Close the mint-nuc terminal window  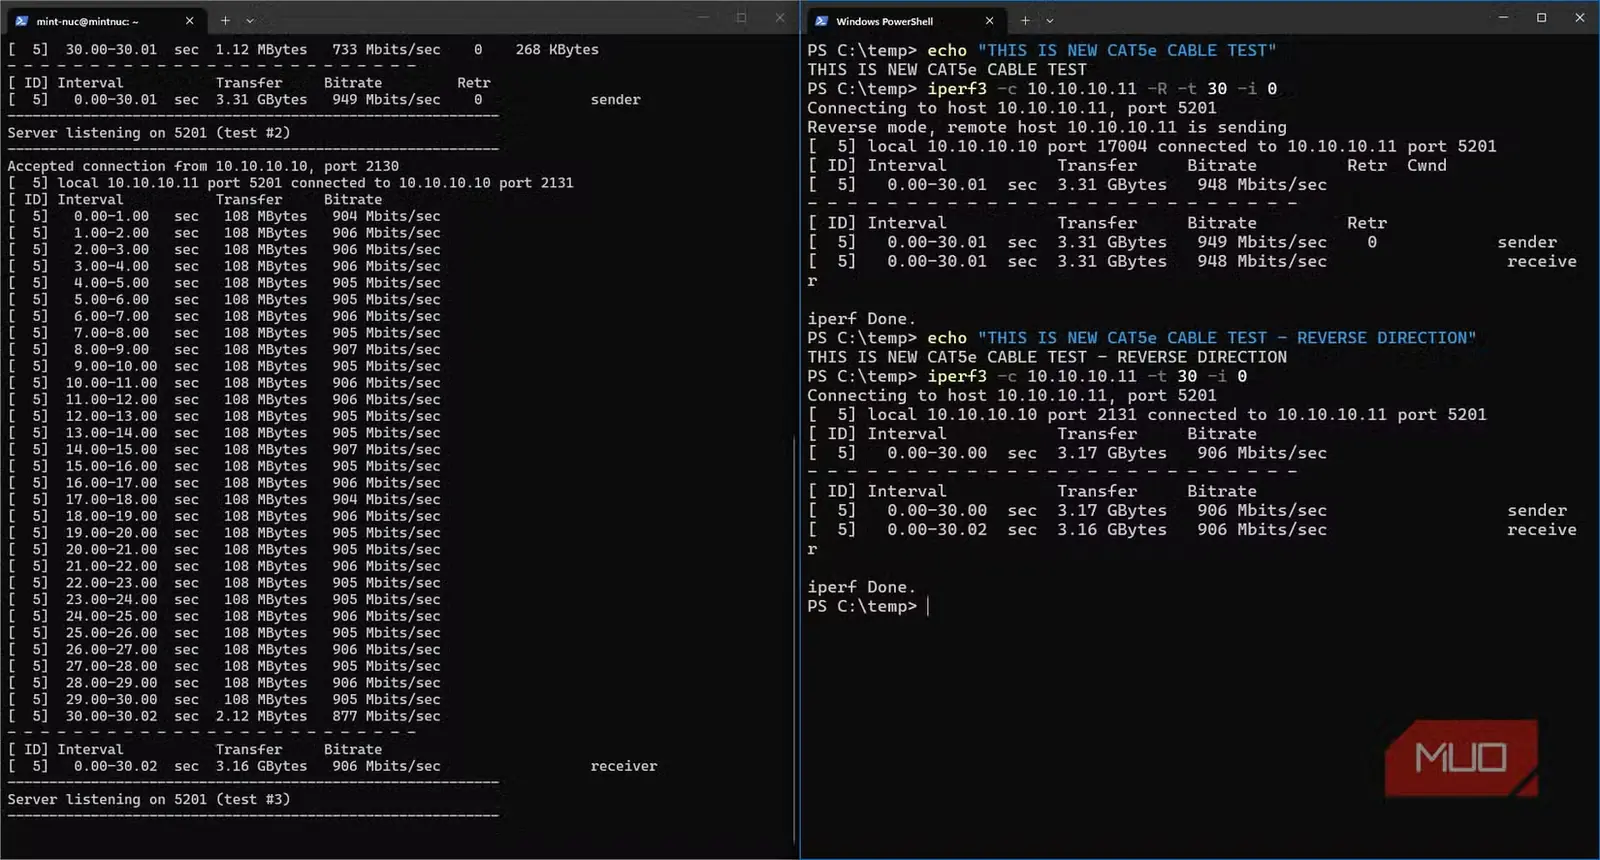[780, 17]
